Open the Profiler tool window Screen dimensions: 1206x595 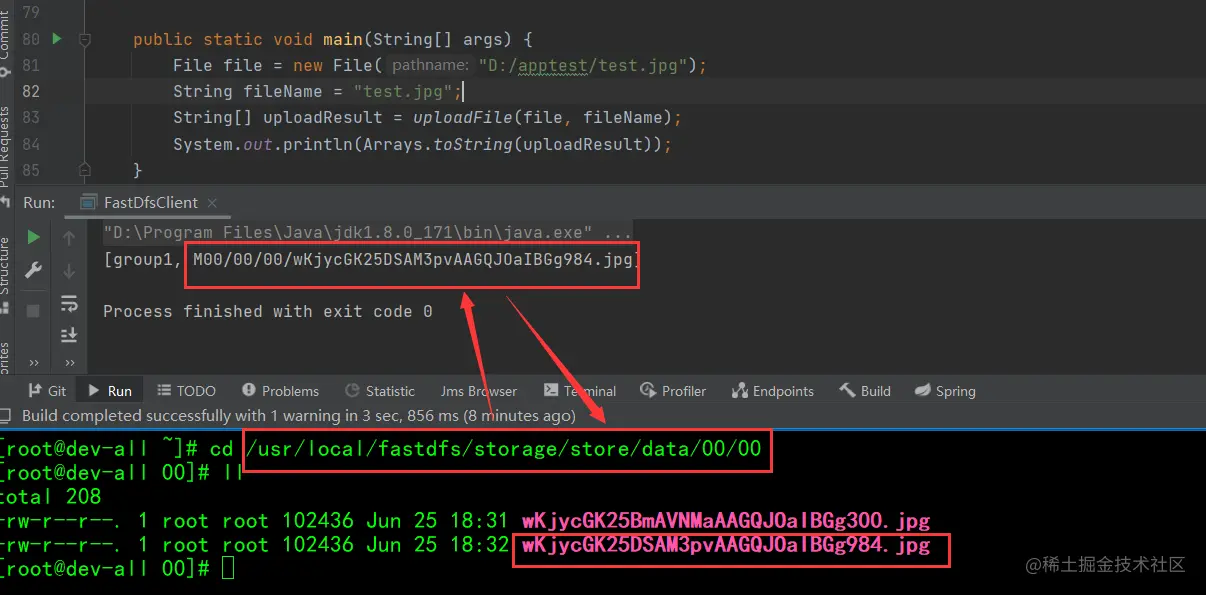[x=672, y=391]
